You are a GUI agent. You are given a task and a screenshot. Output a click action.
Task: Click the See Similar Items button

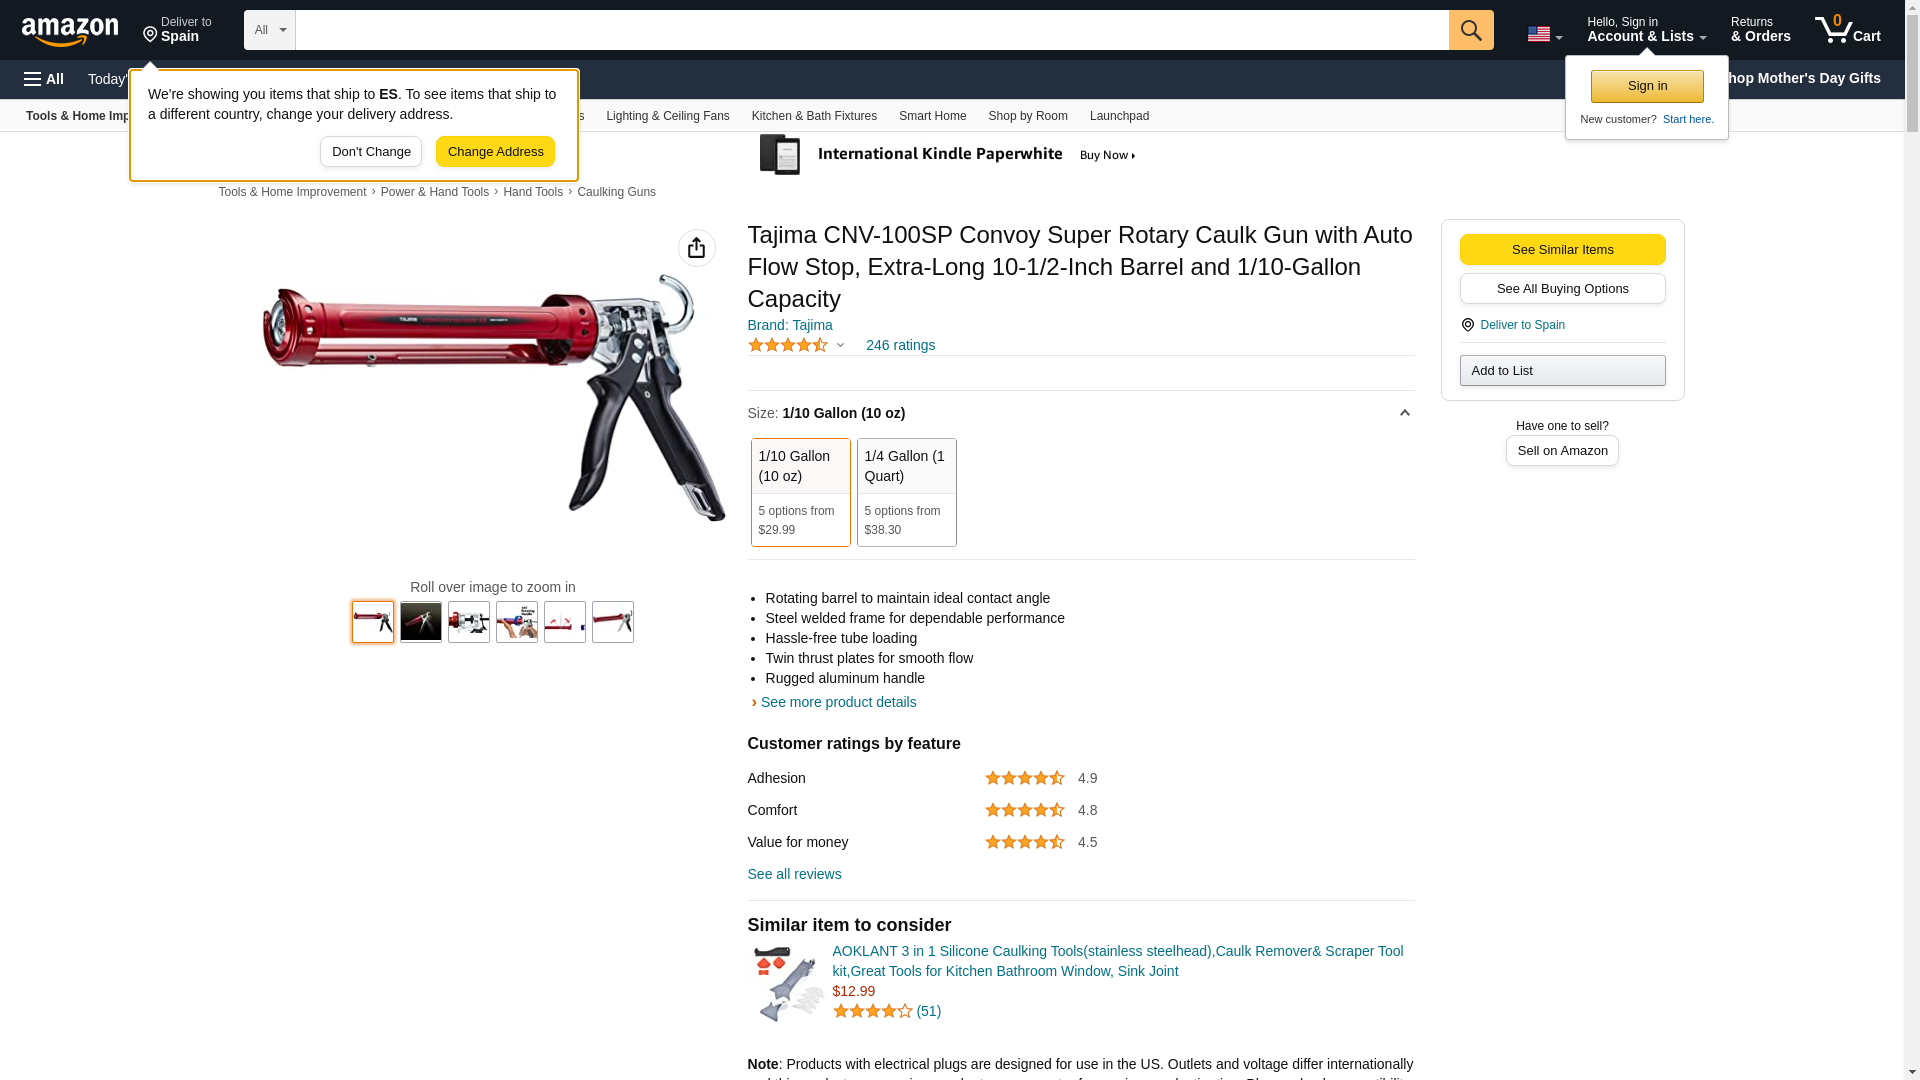[1562, 250]
